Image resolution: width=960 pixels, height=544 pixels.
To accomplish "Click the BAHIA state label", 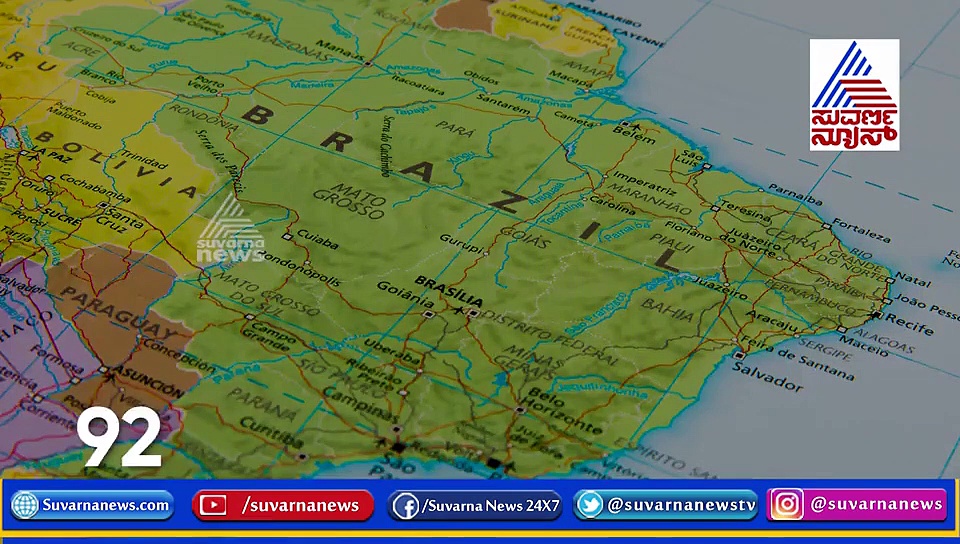I will pos(668,309).
